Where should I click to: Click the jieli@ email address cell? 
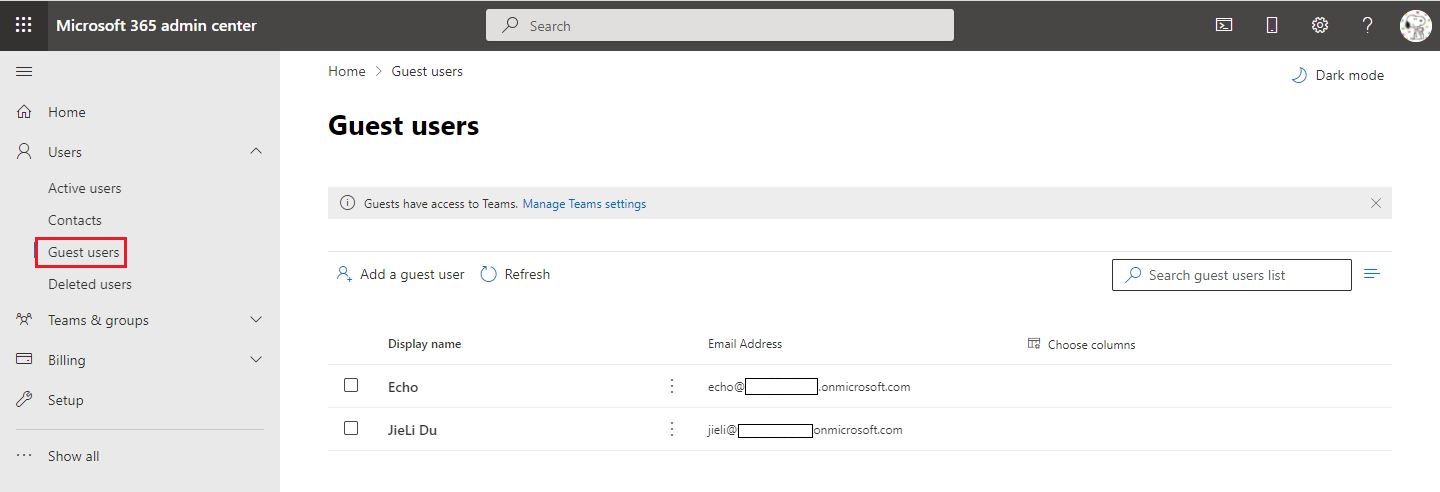805,430
